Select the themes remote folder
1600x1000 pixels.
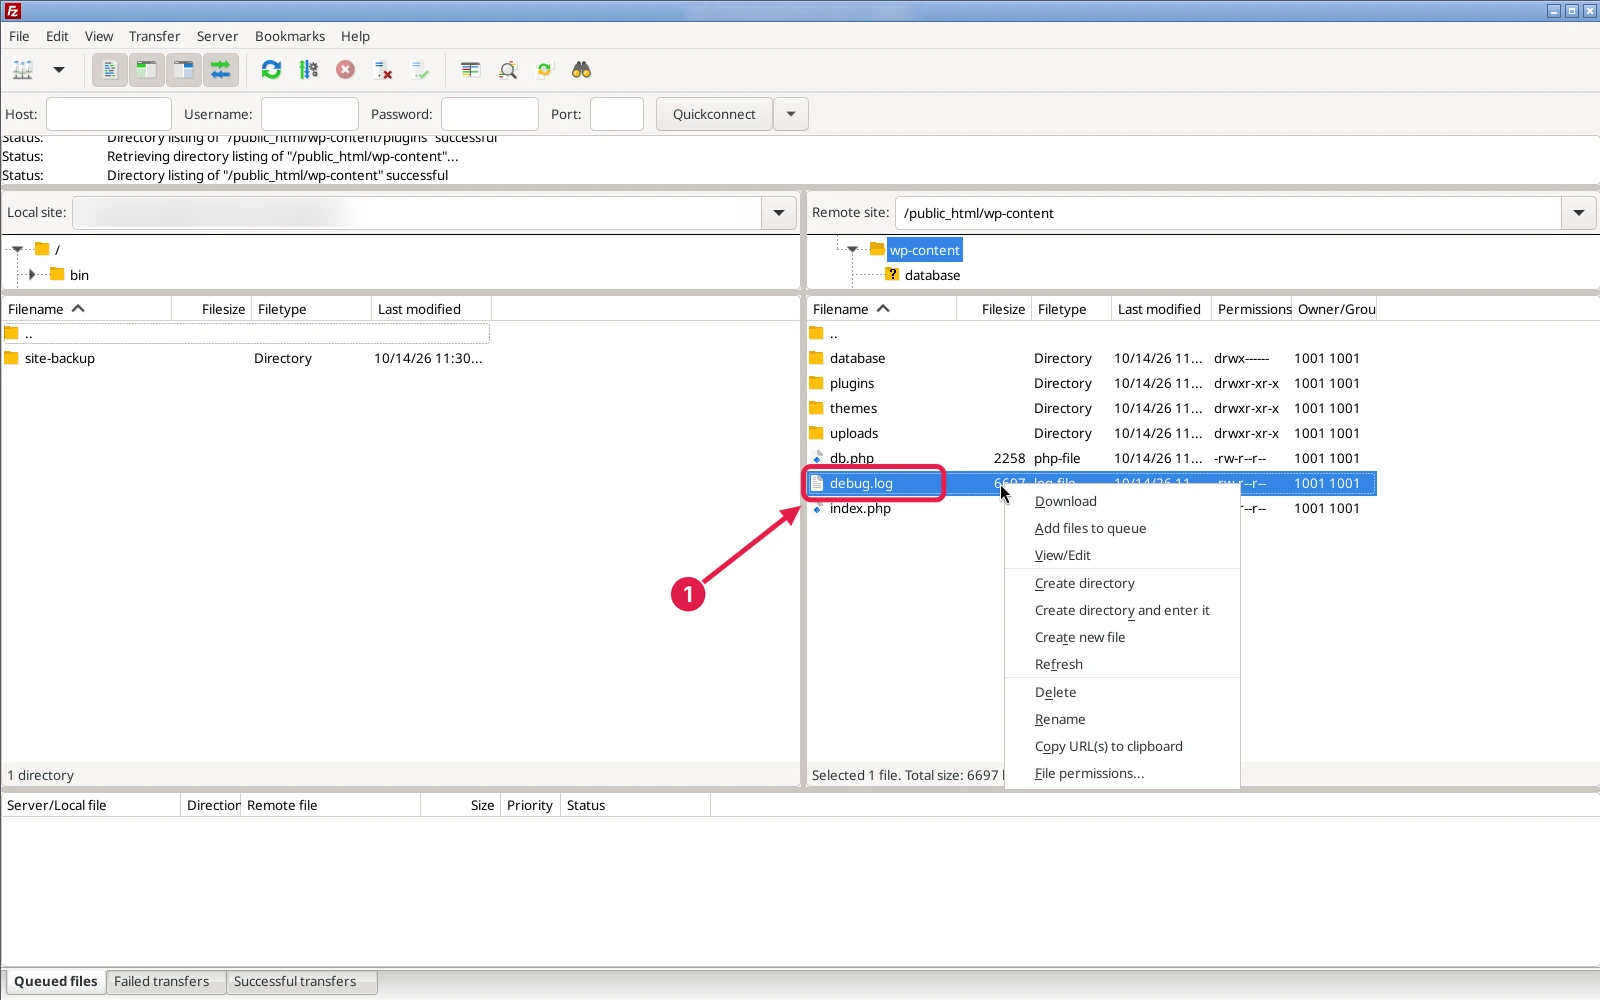(853, 408)
